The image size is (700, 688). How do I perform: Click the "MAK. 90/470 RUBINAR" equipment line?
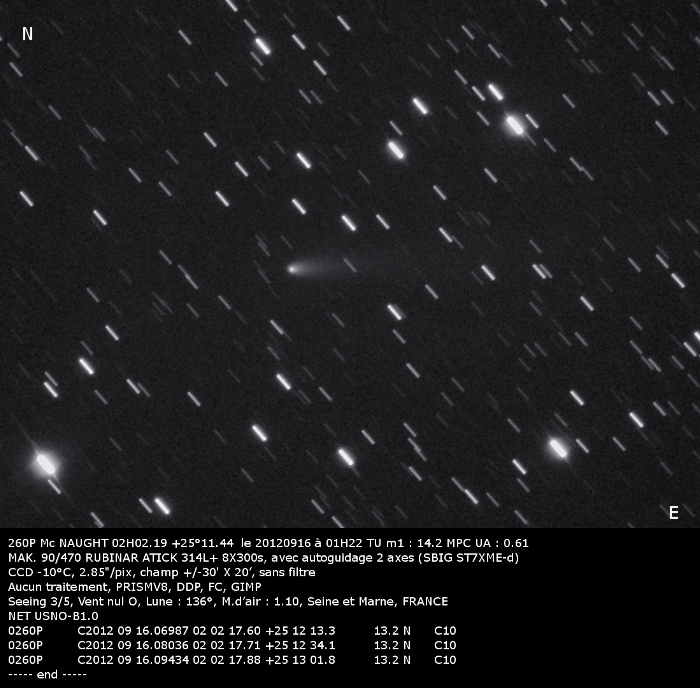[x=90, y=557]
